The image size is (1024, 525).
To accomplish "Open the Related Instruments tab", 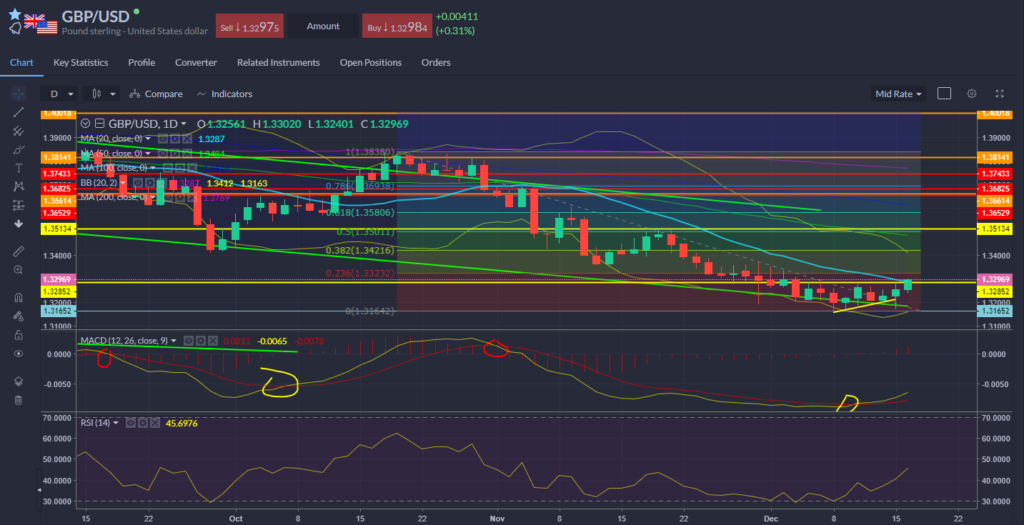I will (278, 63).
